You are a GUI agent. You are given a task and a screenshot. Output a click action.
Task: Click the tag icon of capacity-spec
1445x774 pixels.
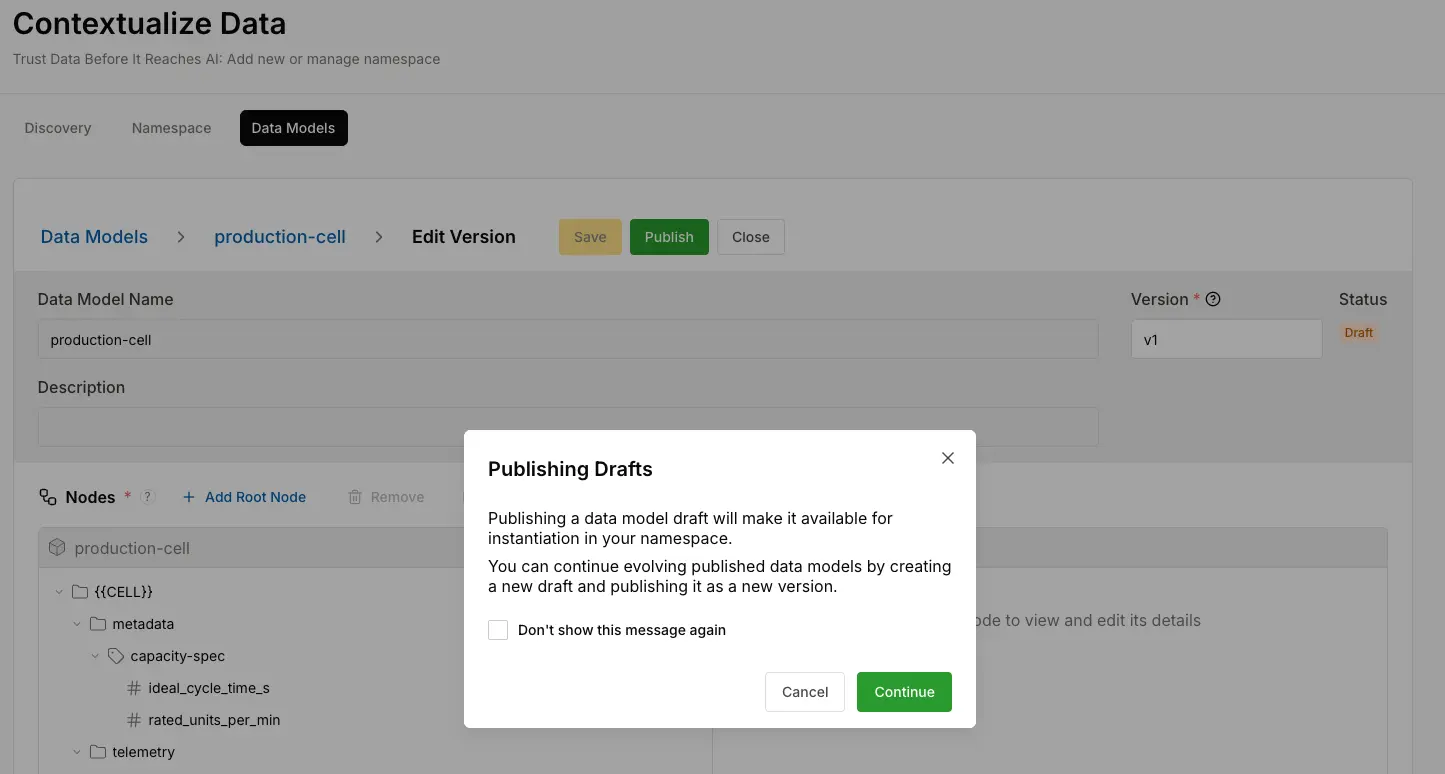point(116,656)
